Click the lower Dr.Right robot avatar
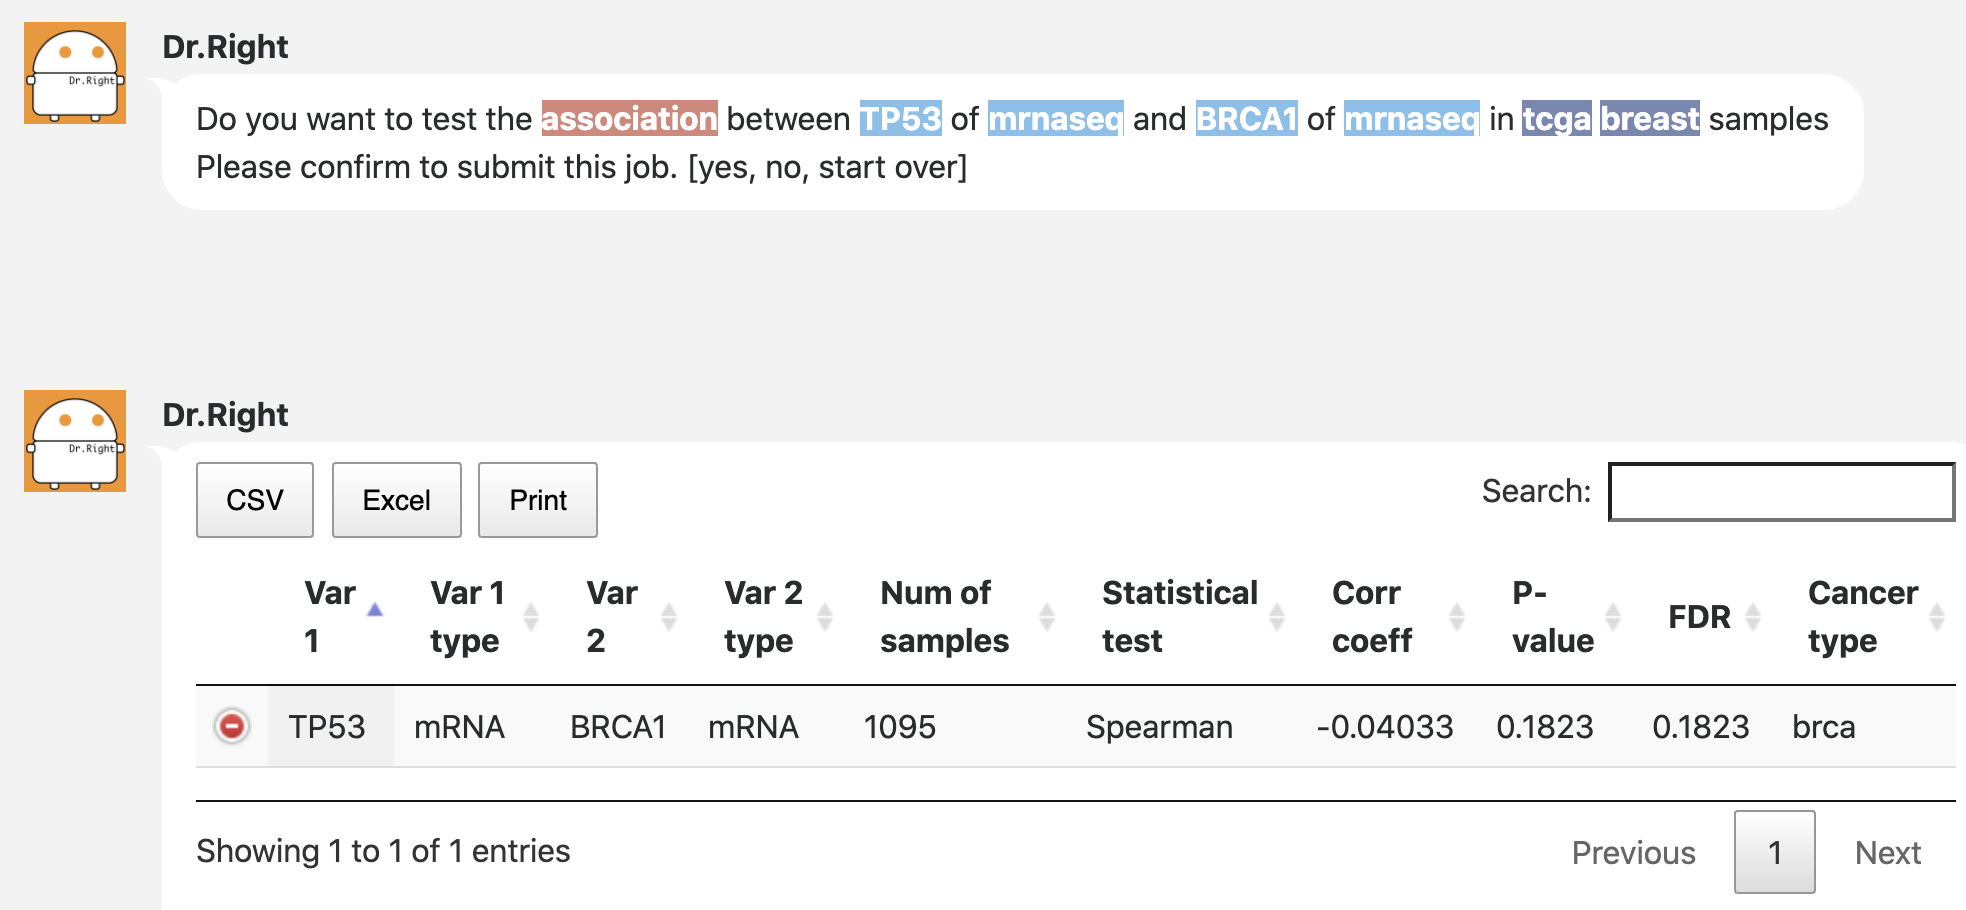The image size is (1966, 910). pyautogui.click(x=75, y=441)
